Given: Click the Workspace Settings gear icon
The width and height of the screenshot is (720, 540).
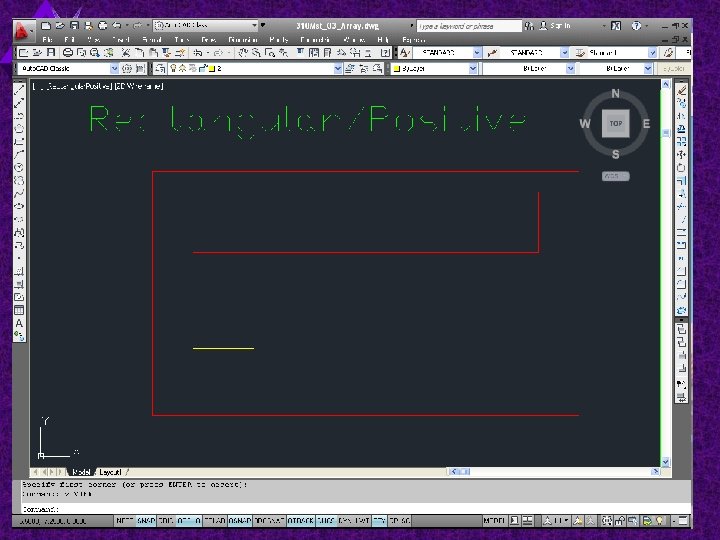Looking at the screenshot, I should 127,68.
